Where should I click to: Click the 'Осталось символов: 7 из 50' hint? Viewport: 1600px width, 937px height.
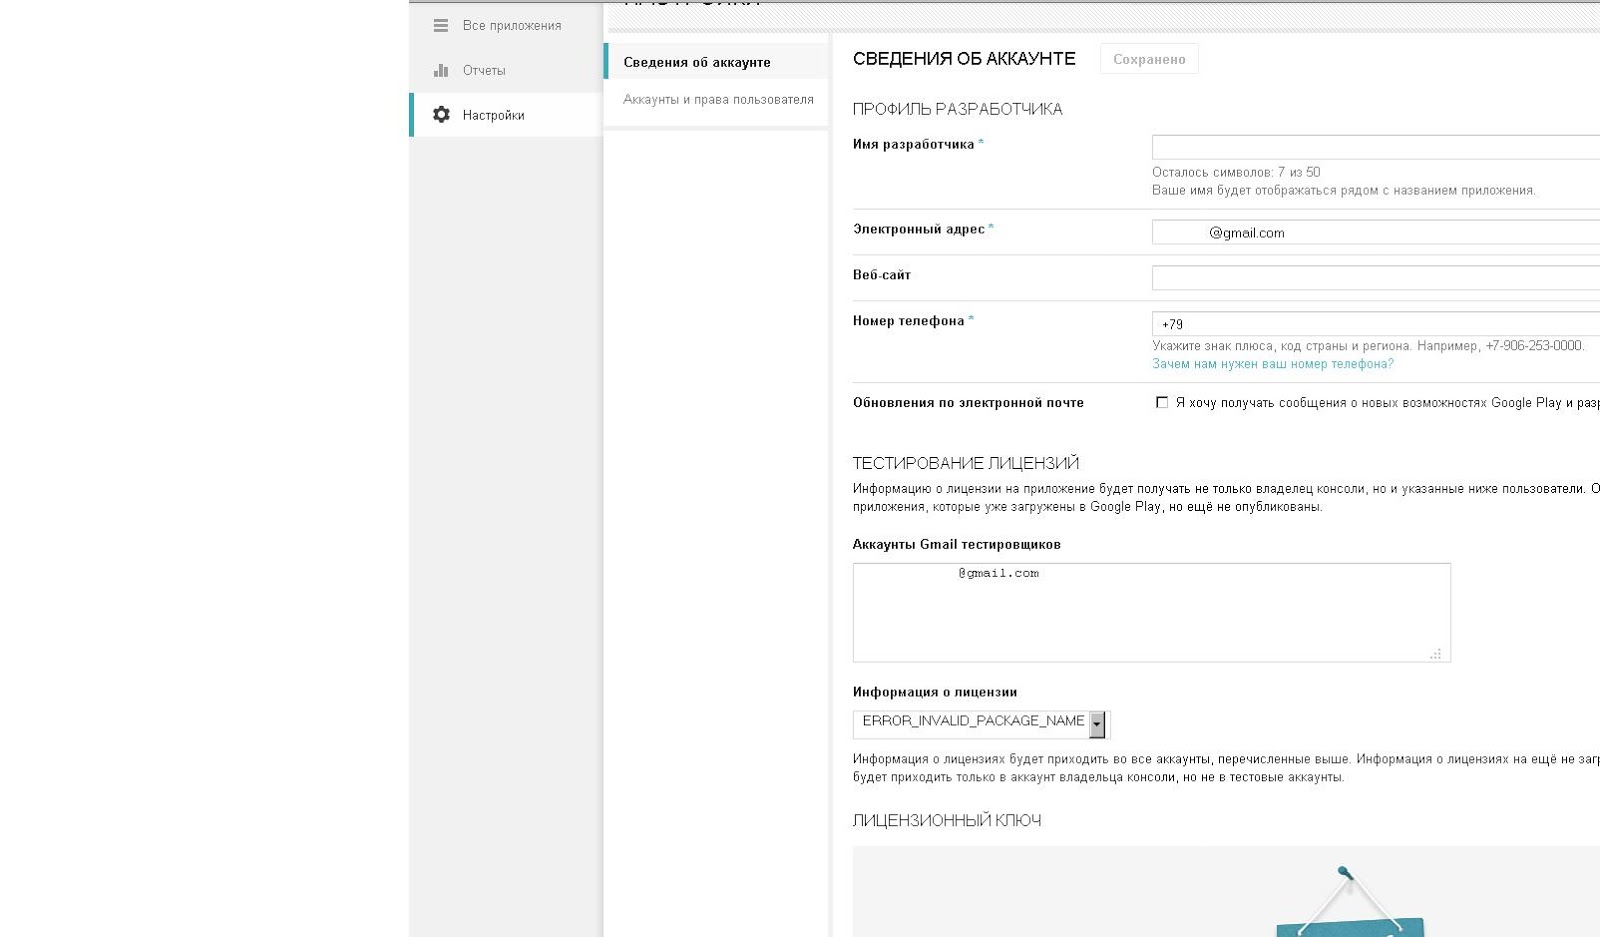tap(1236, 172)
